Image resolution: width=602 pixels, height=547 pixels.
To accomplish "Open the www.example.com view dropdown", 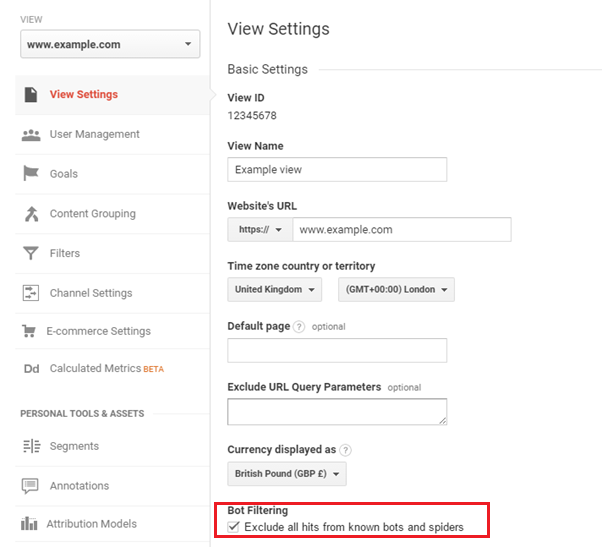I will pos(110,45).
